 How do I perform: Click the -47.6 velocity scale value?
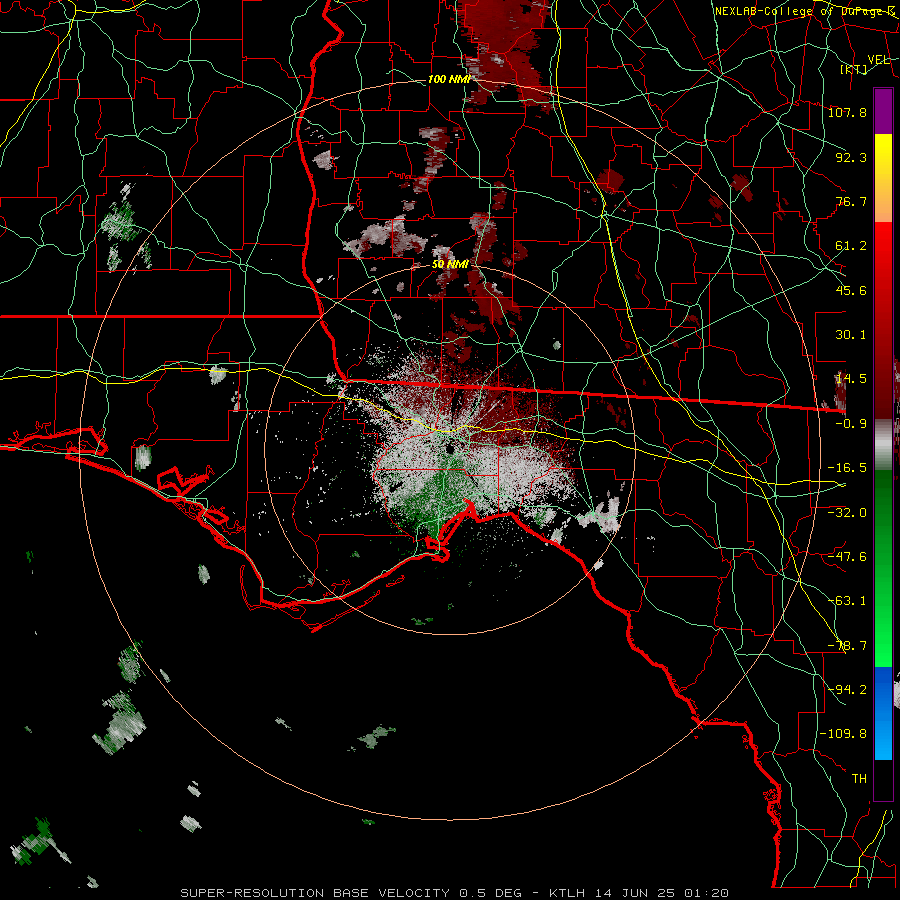847,557
